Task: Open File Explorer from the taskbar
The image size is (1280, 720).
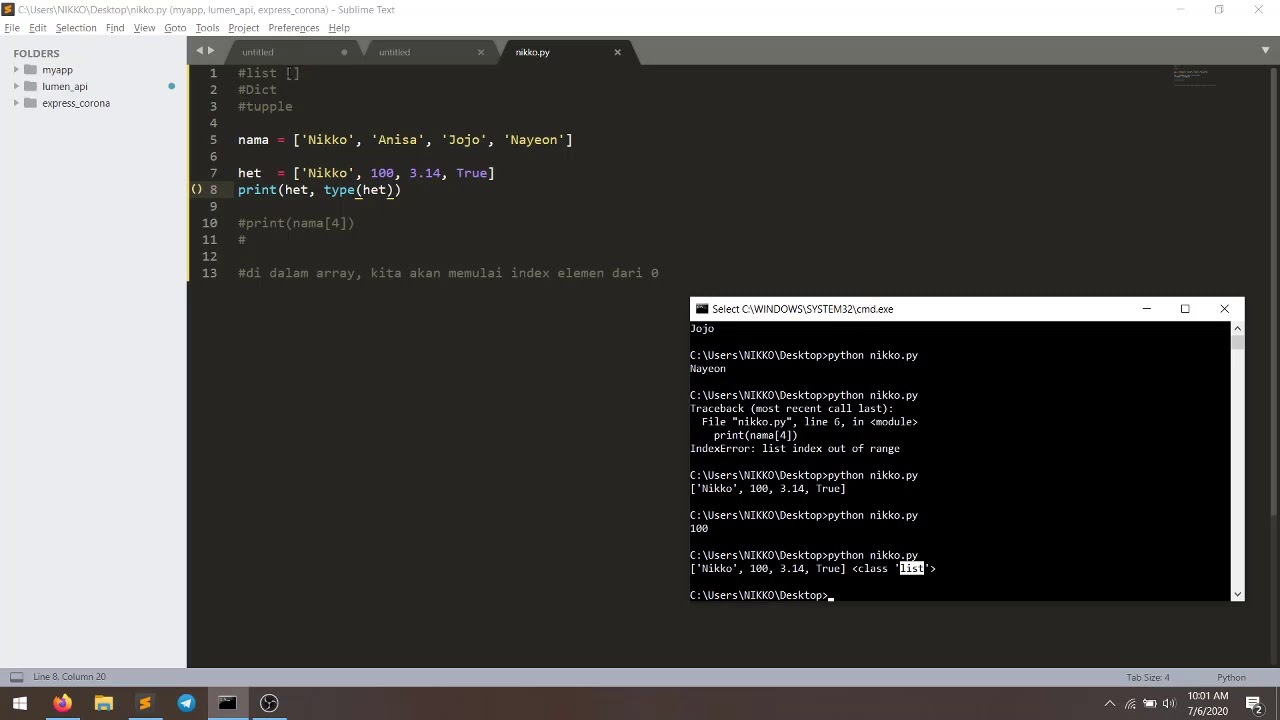Action: coord(103,703)
